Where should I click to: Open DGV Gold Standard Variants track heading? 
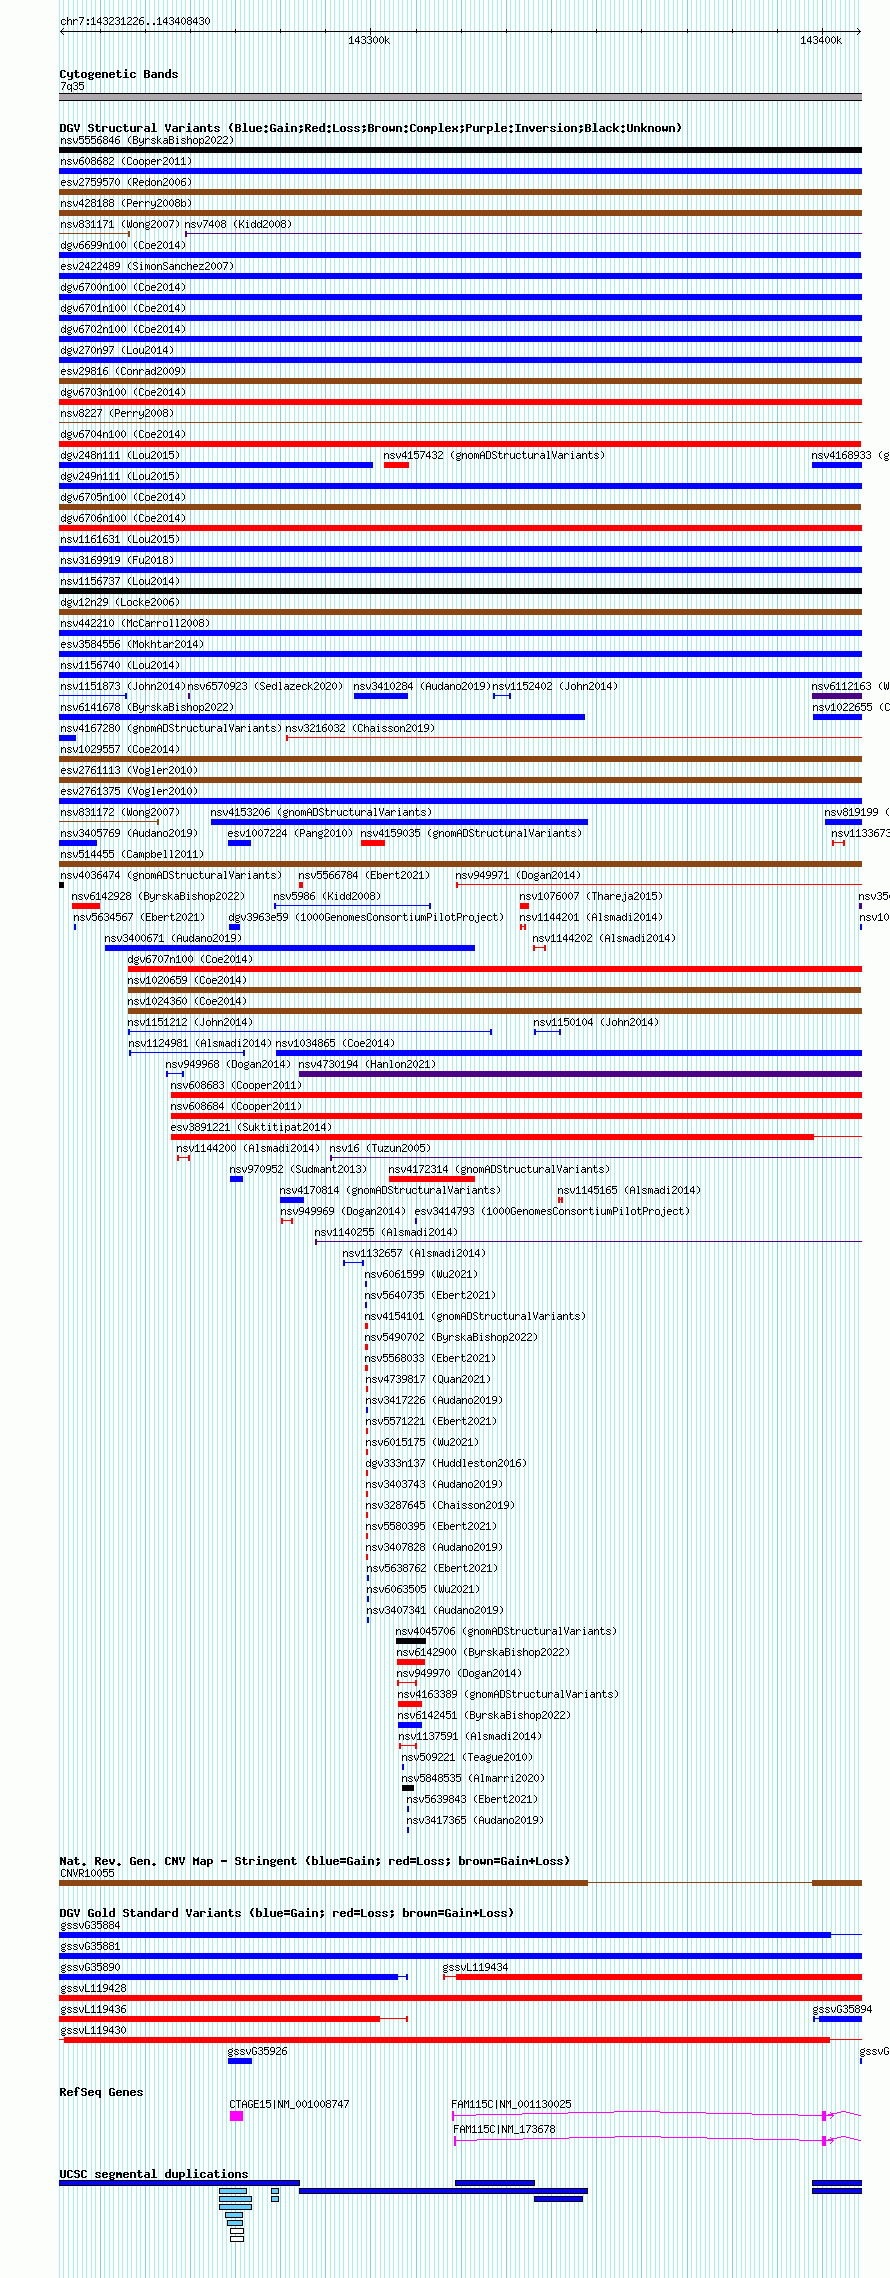(286, 1913)
